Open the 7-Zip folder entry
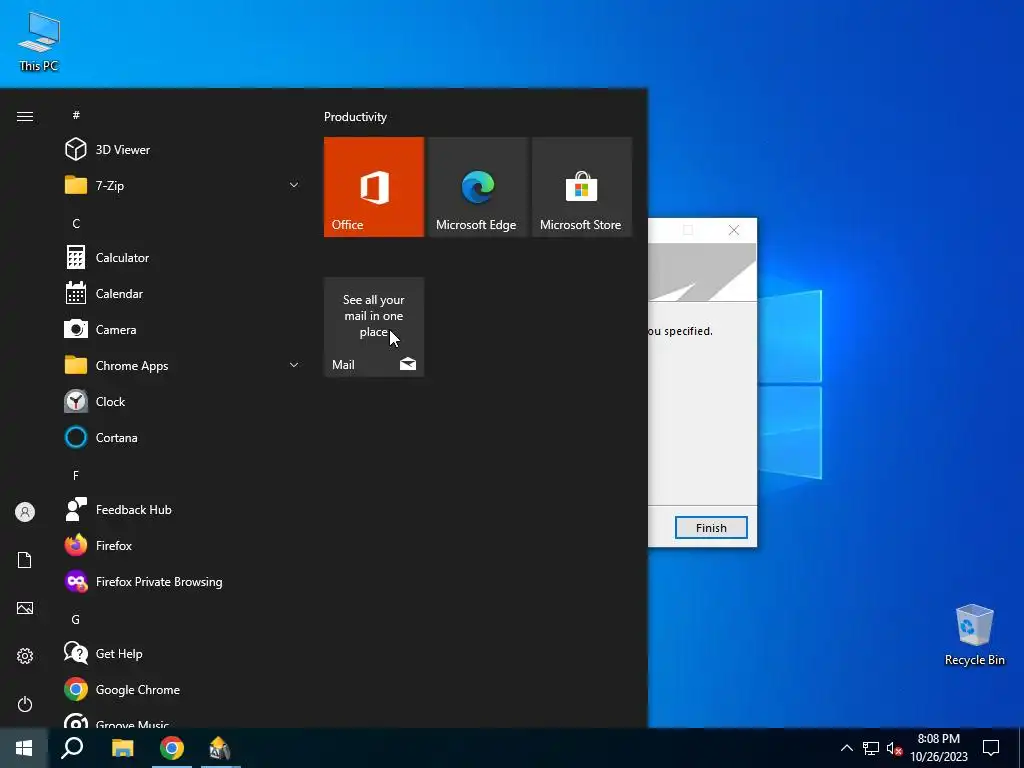 (x=183, y=185)
